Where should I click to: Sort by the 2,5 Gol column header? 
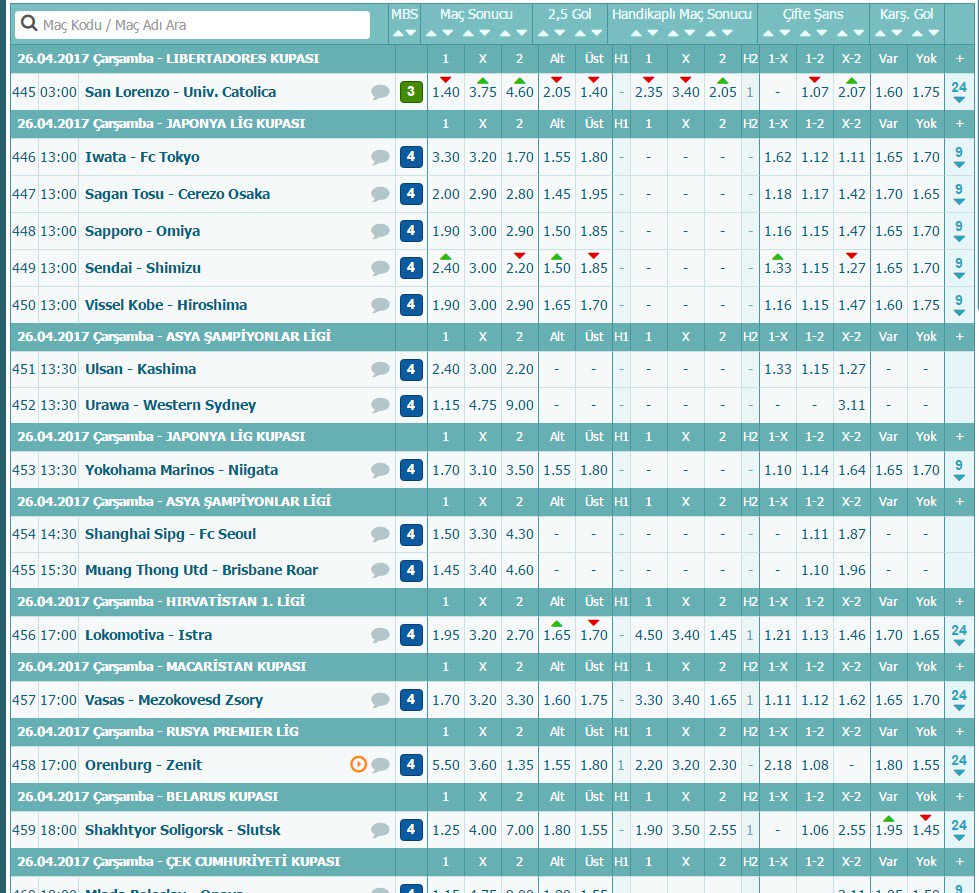[x=569, y=14]
